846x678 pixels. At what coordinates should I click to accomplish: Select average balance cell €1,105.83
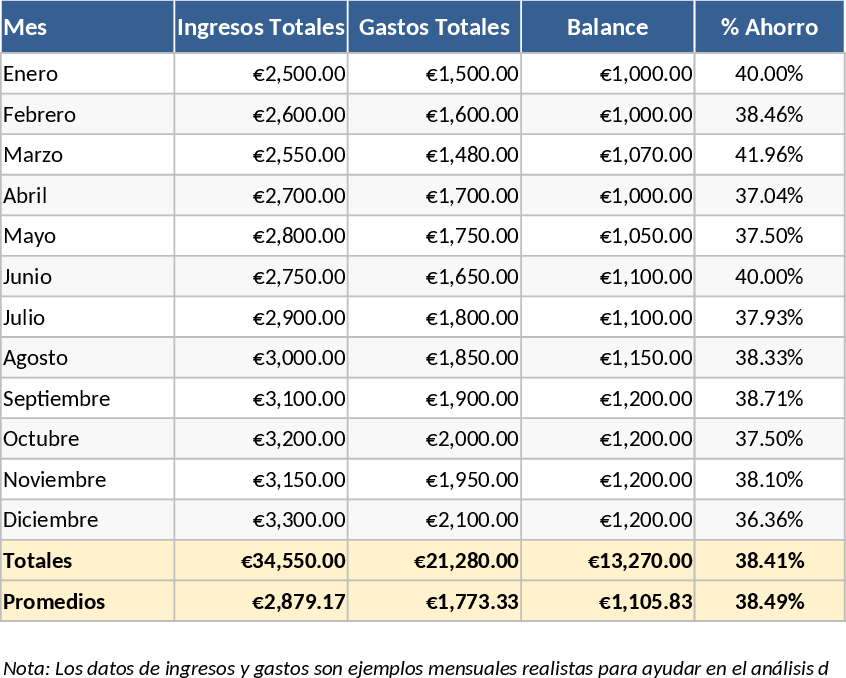tap(607, 602)
